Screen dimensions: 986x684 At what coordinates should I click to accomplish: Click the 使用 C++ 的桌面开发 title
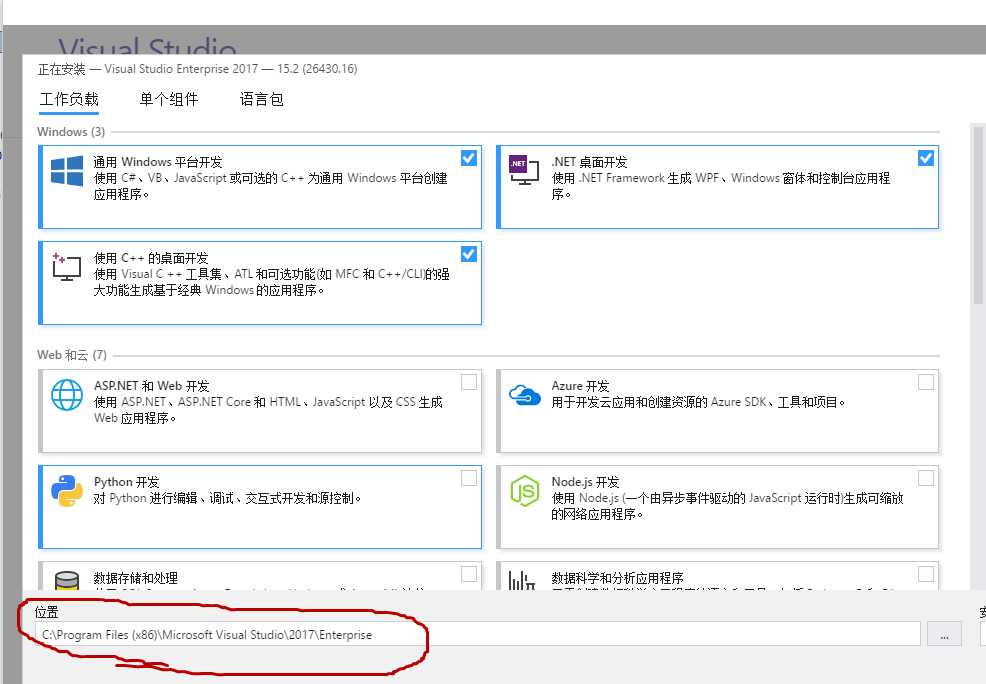(x=151, y=258)
